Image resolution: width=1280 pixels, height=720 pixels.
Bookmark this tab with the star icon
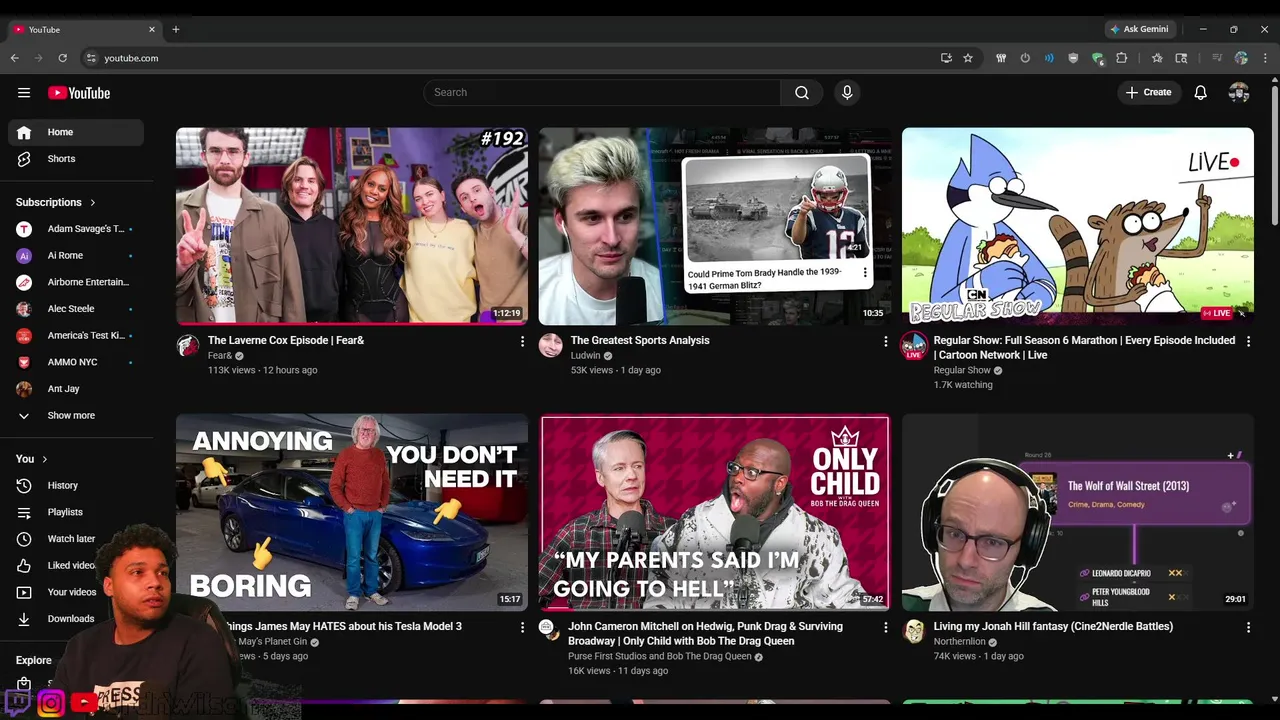coord(968,58)
